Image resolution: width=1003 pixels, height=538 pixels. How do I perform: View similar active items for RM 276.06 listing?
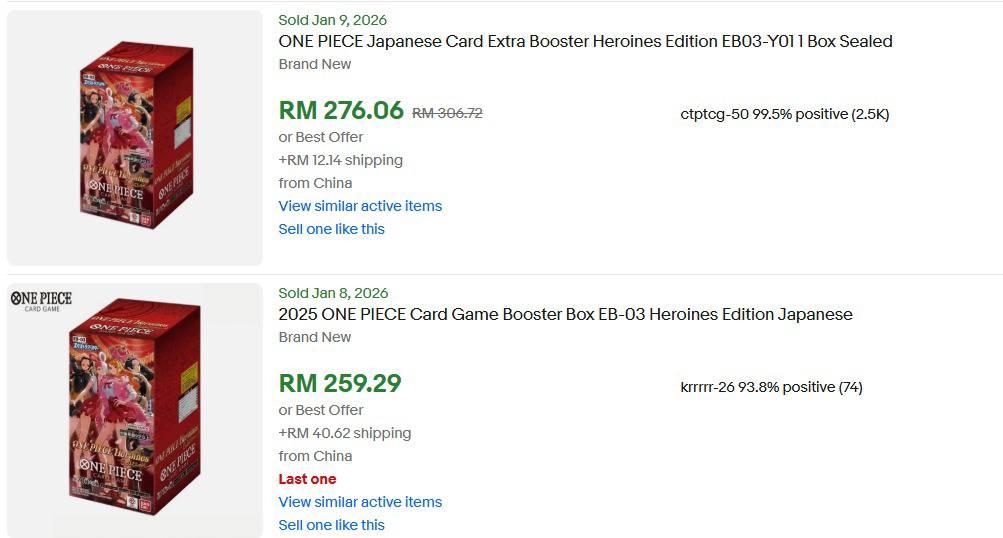[x=360, y=206]
